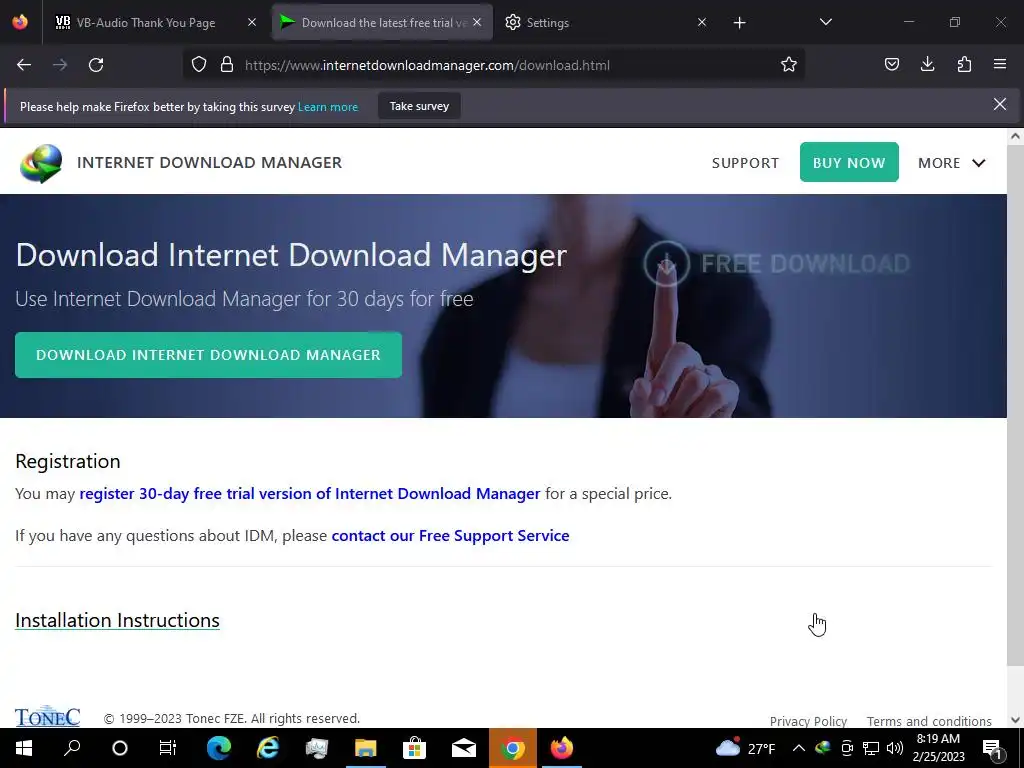This screenshot has height=768, width=1024.
Task: Open the clock showing 8:19 AM
Action: (938, 748)
